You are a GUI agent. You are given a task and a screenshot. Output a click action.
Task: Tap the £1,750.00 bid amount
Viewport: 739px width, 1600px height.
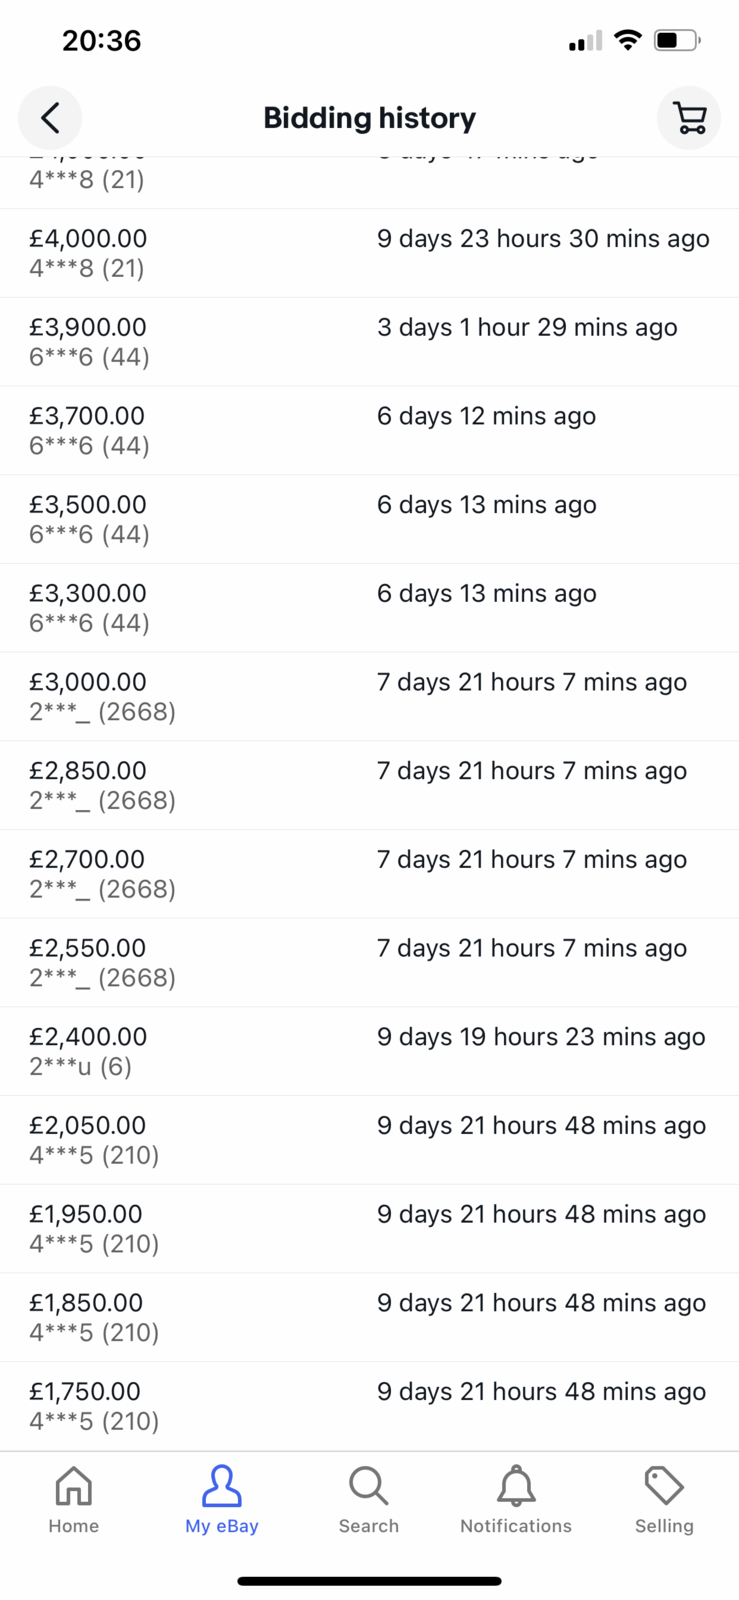[x=85, y=1391]
